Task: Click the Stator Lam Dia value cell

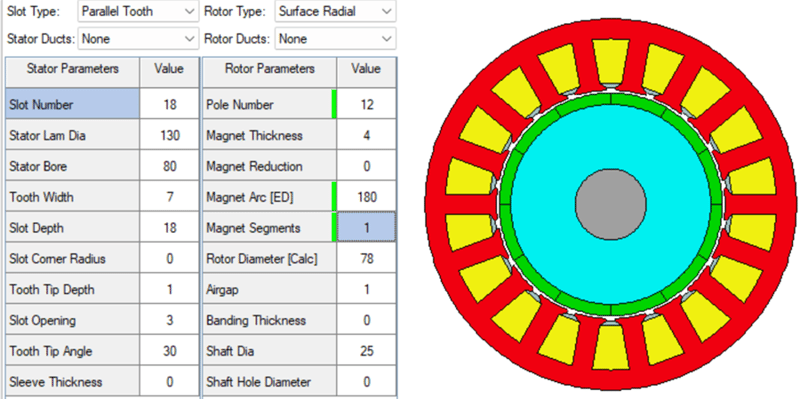Action: [169, 136]
